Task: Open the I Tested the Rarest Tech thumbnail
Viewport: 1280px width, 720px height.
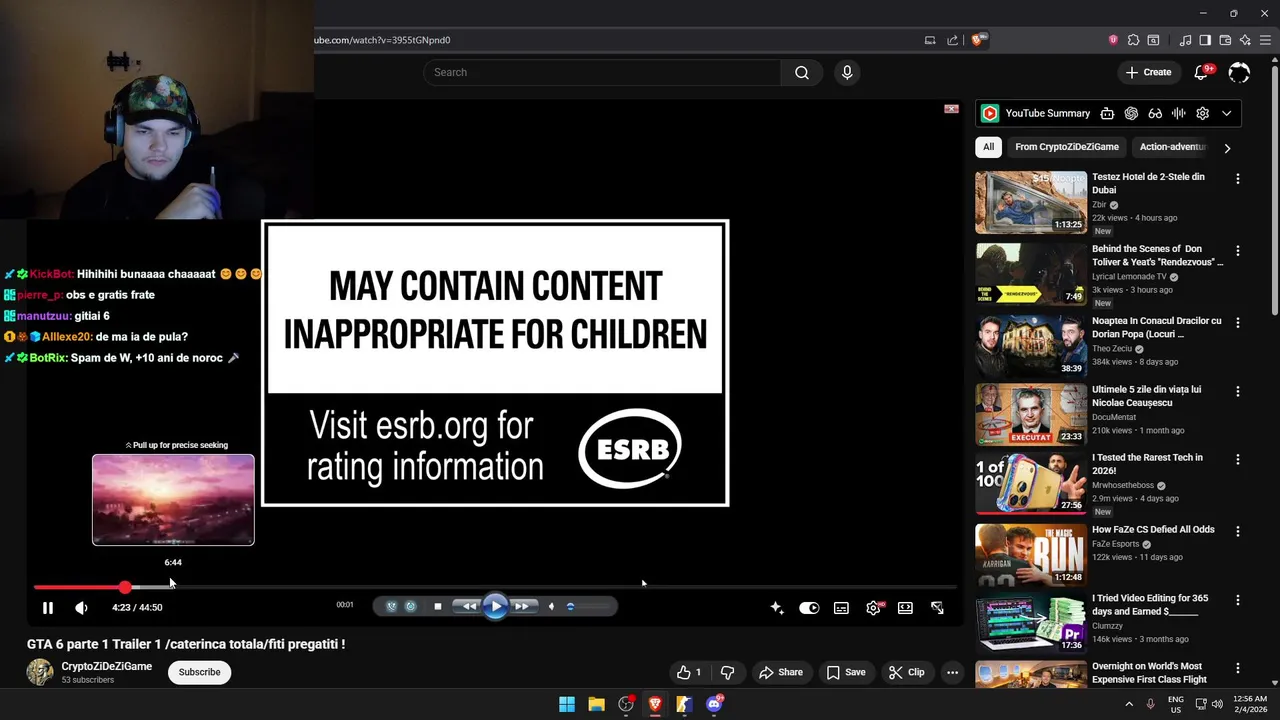Action: pos(1030,483)
